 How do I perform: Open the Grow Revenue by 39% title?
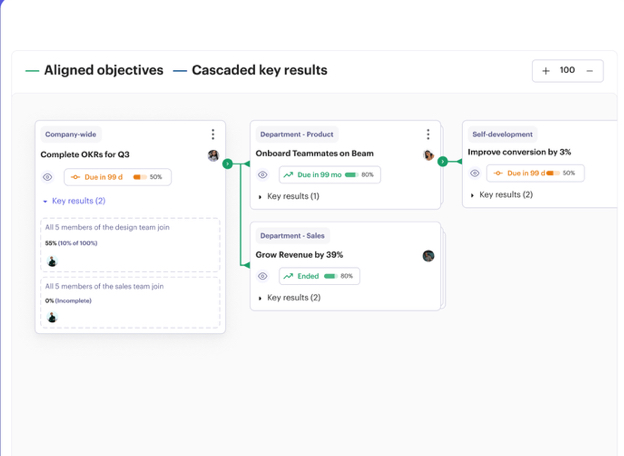(x=299, y=255)
